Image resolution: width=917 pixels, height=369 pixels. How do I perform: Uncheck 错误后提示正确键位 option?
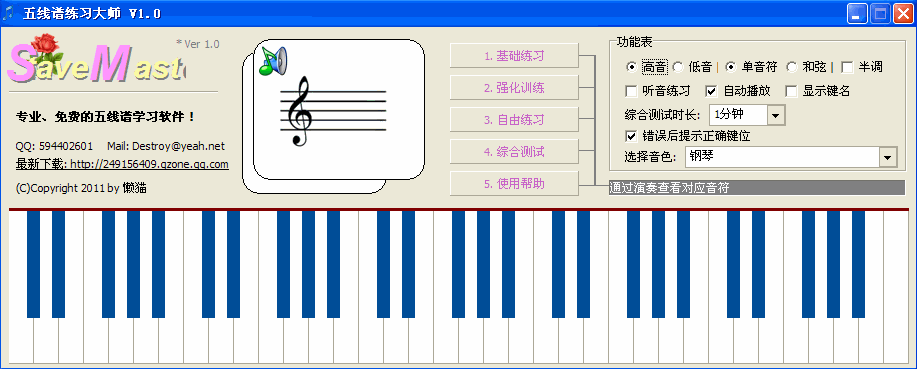631,136
